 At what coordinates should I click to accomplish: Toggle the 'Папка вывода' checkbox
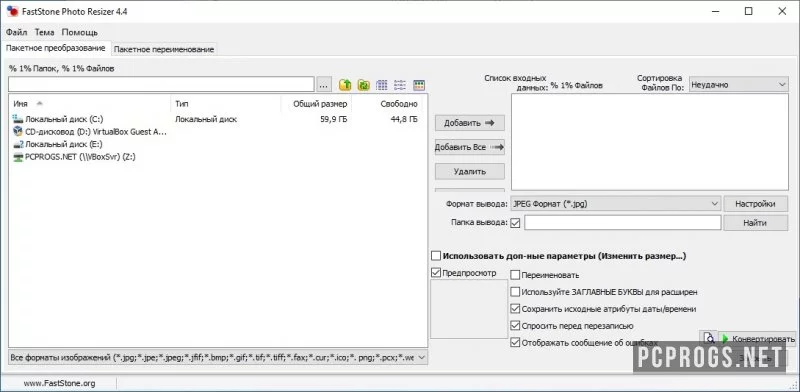(x=515, y=223)
